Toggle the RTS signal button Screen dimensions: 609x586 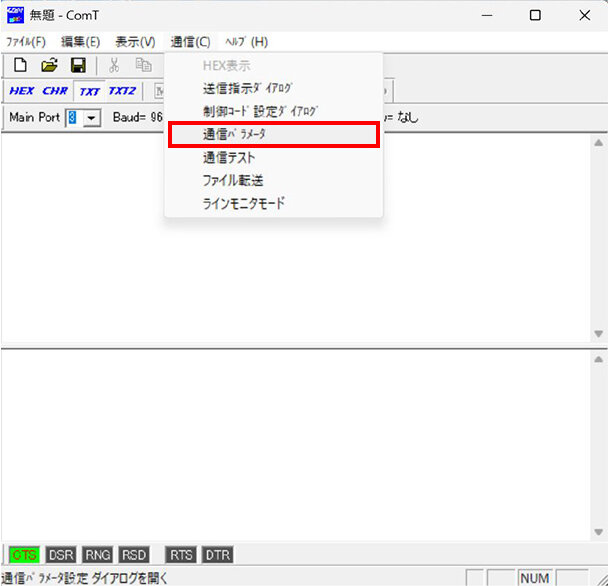(x=181, y=555)
